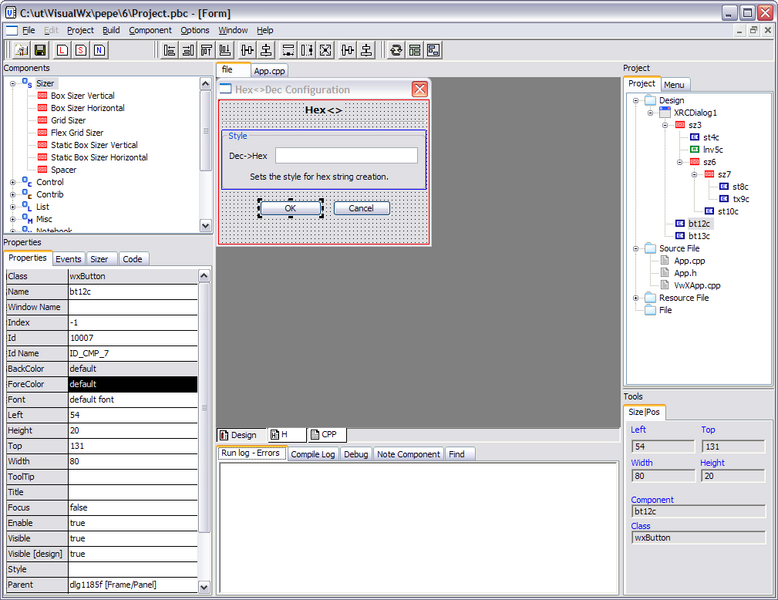Select Static Box Sizer Vertical component
The width and height of the screenshot is (778, 600).
[x=94, y=145]
